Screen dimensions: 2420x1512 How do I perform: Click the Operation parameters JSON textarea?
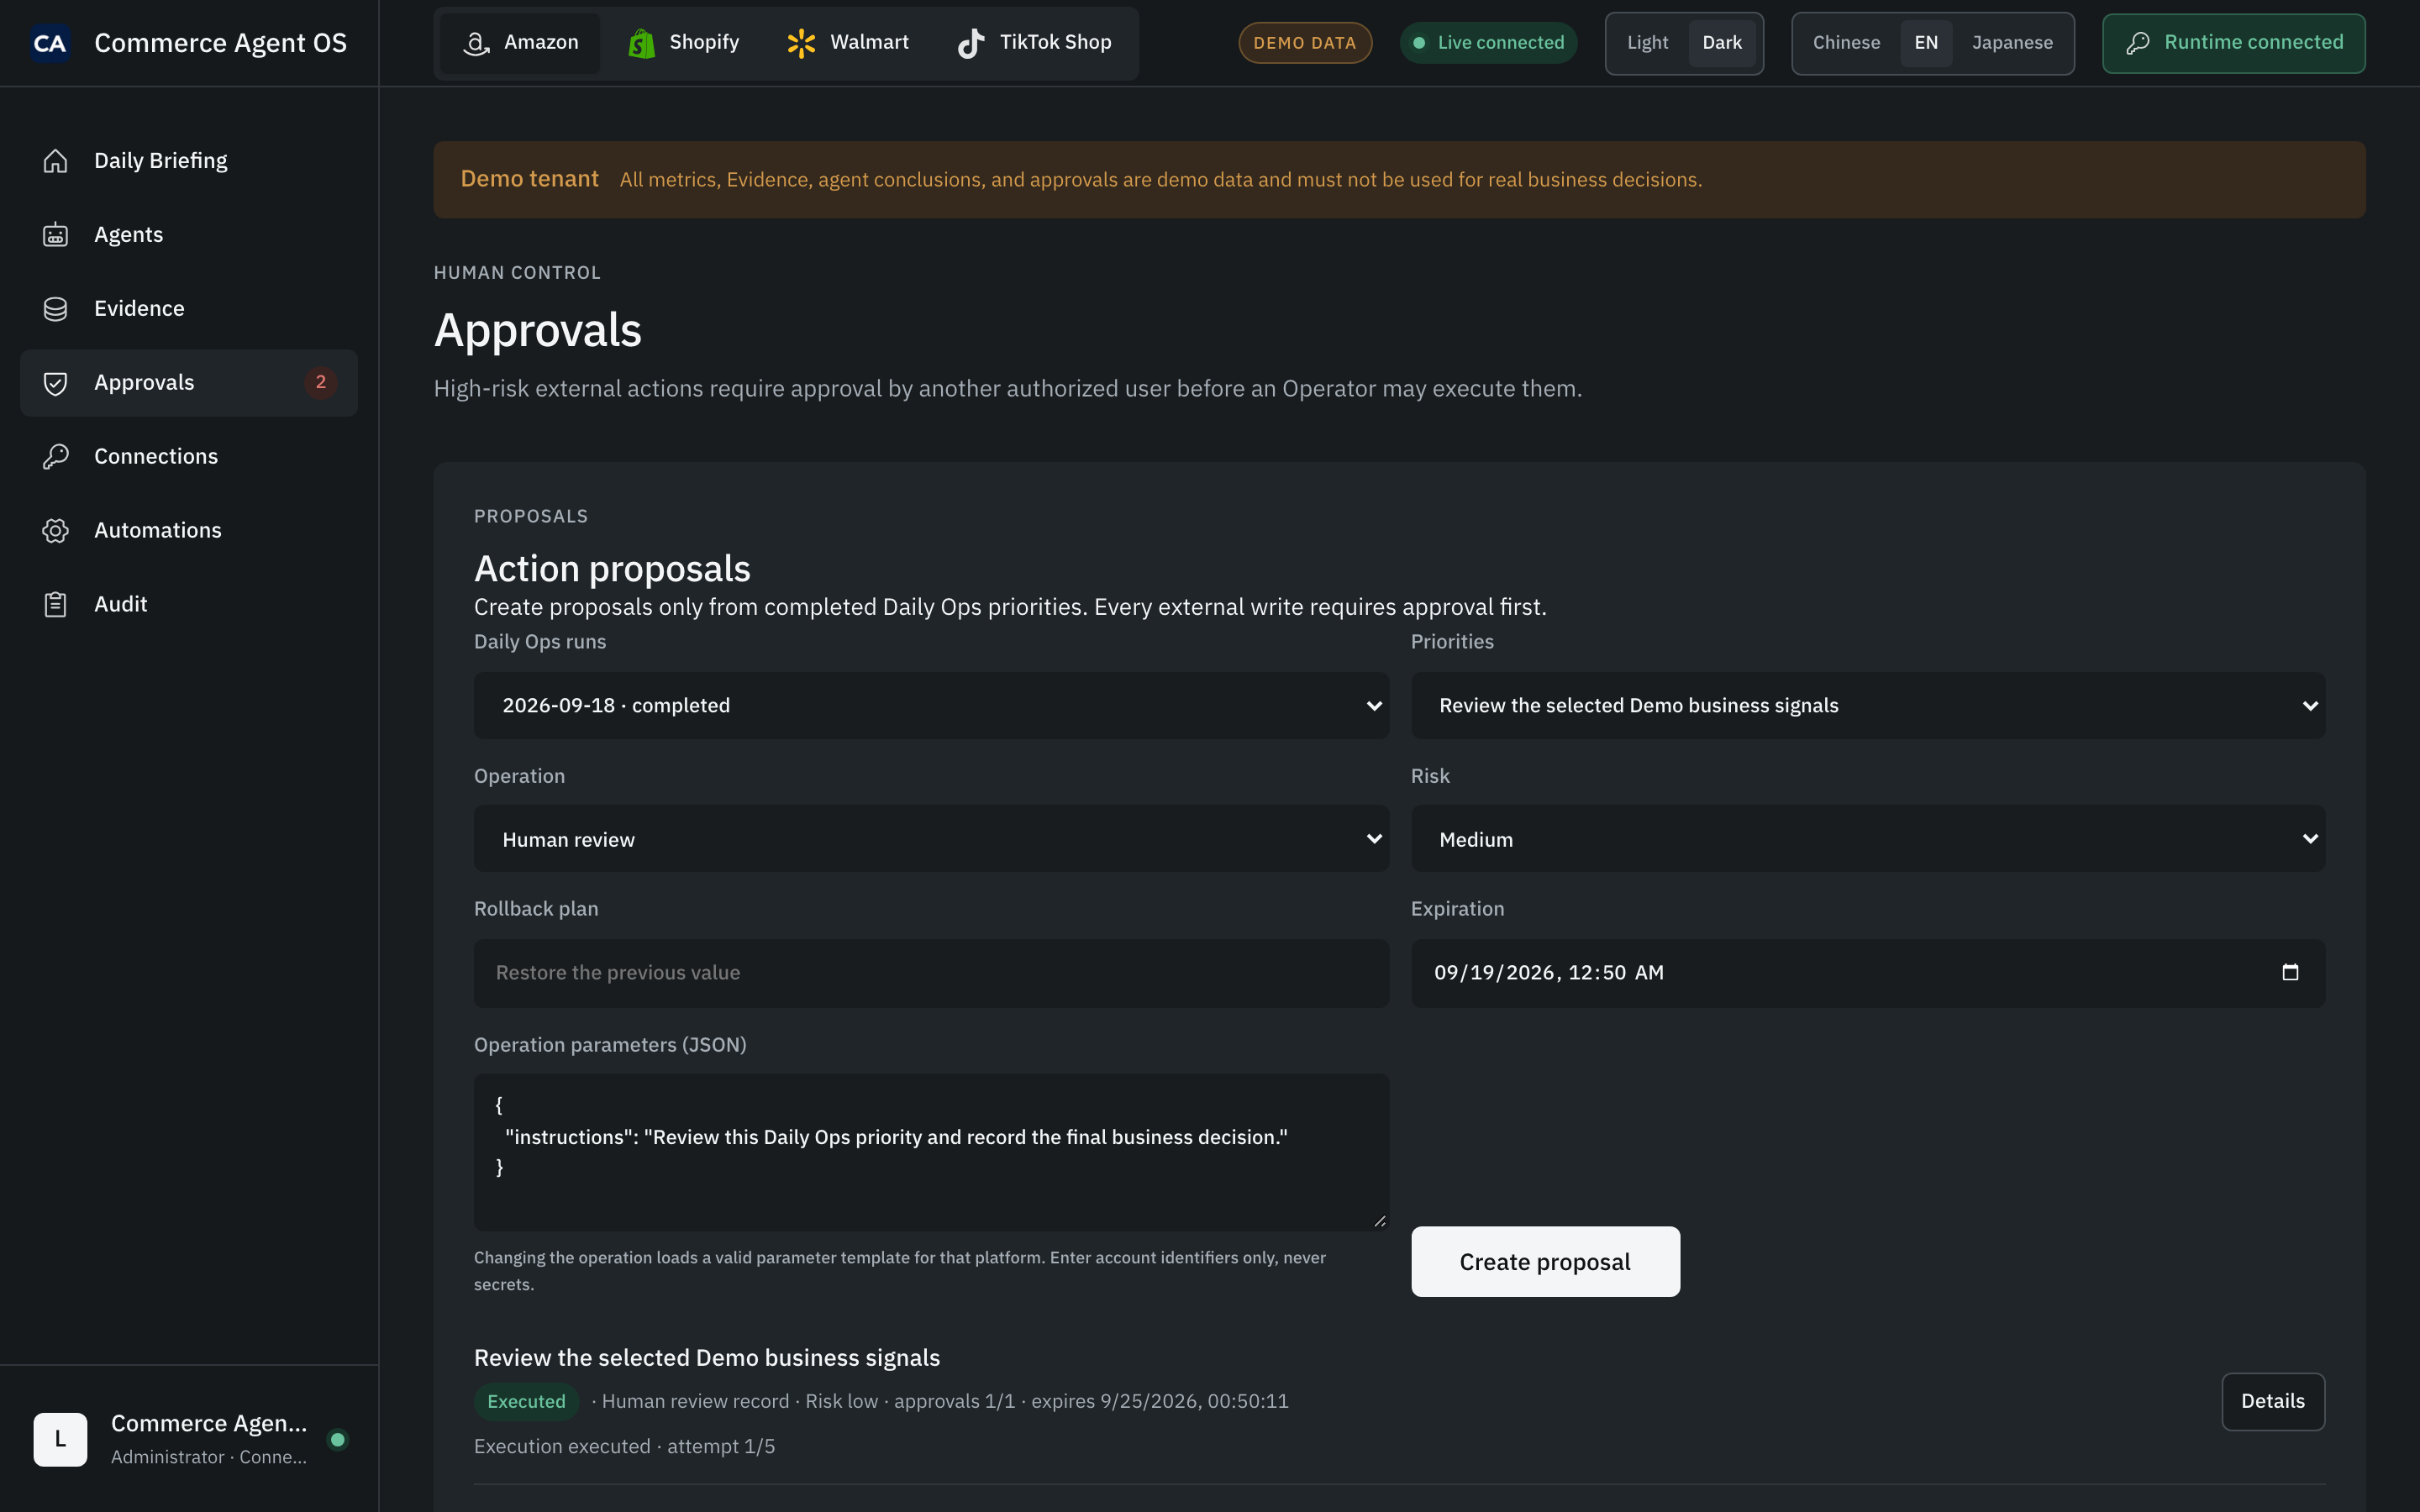coord(931,1152)
